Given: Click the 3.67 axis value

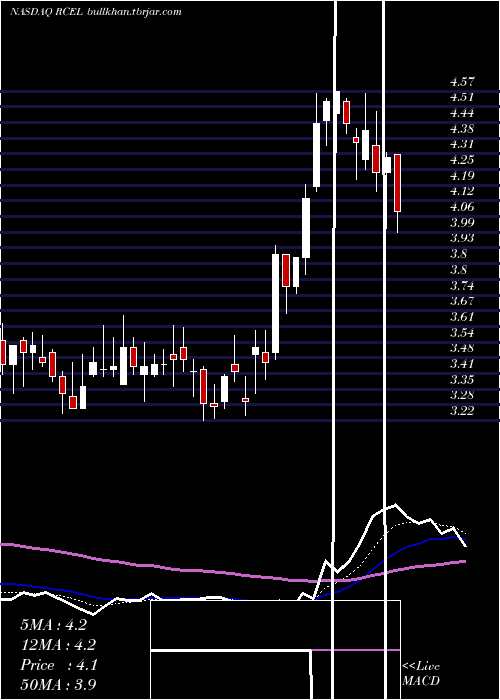Looking at the screenshot, I should click(x=462, y=301).
